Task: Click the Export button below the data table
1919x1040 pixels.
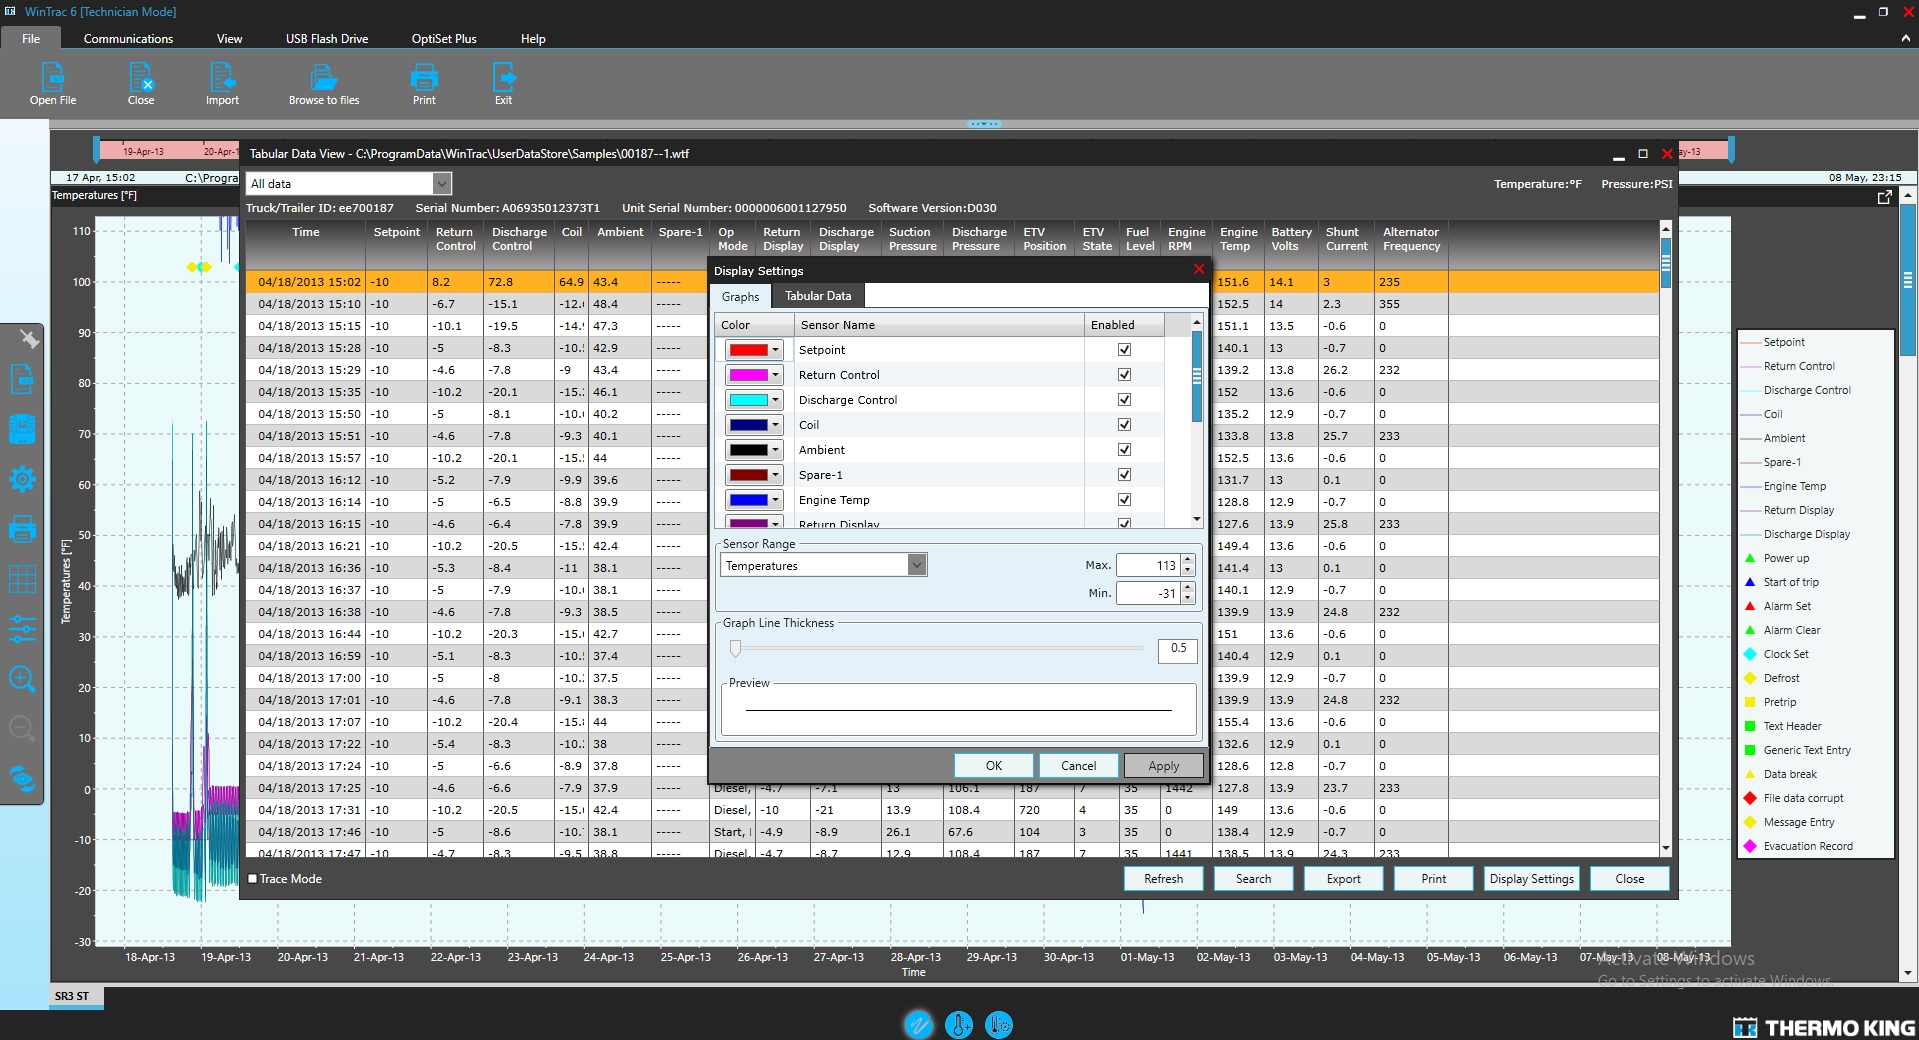Action: click(x=1342, y=878)
